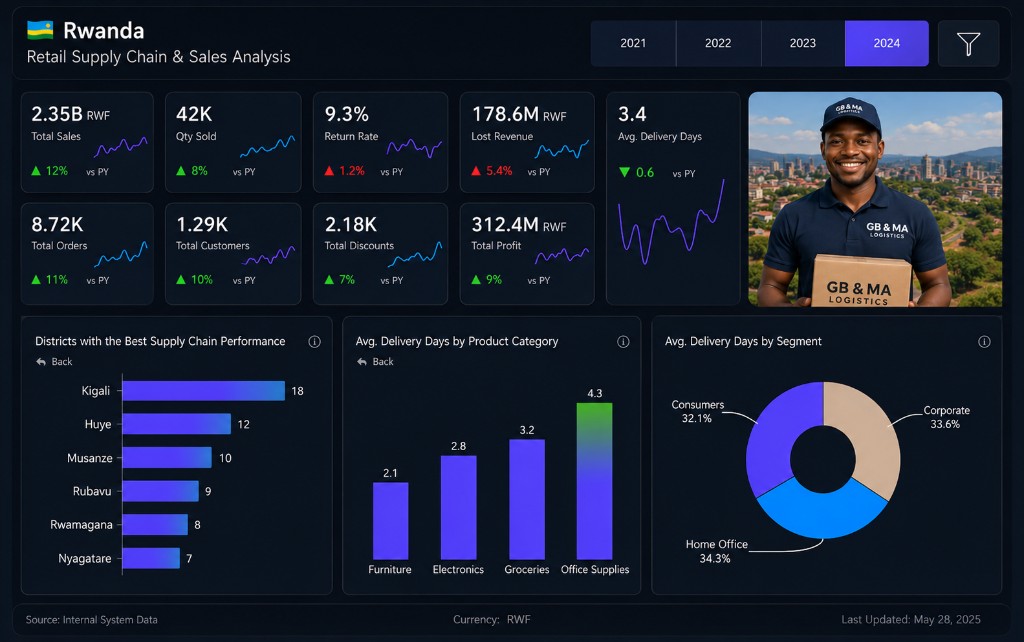Open the filter funnel icon
The width and height of the screenshot is (1024, 642).
tap(968, 43)
